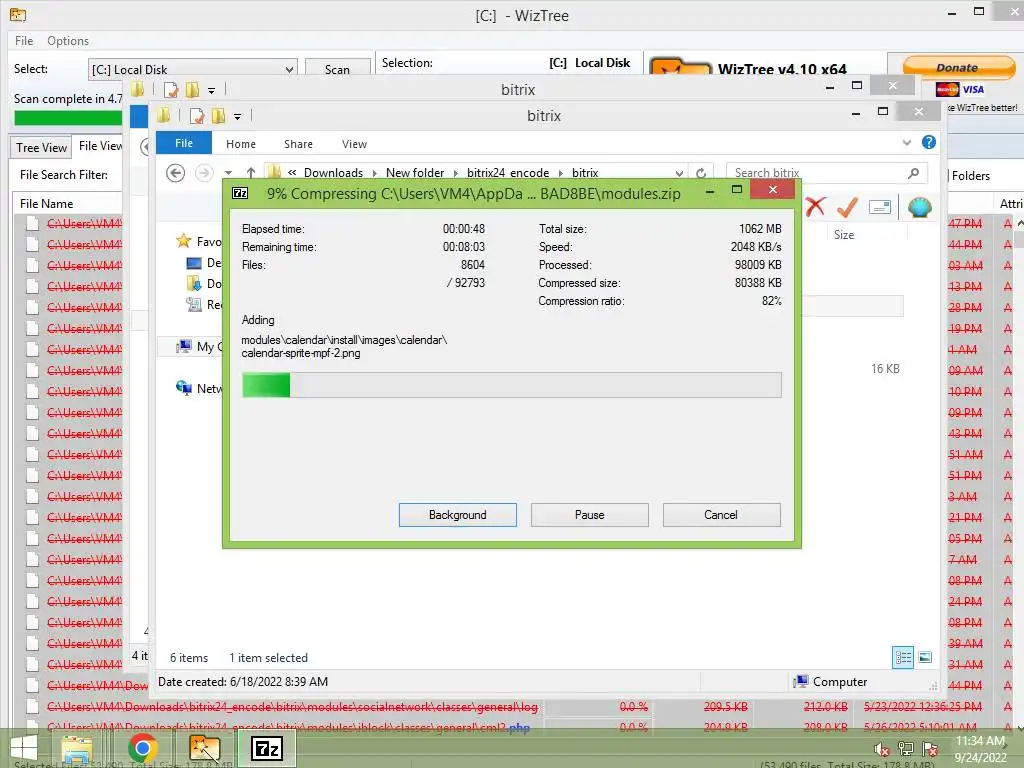Open 7-Zip taskbar icon
The image size is (1024, 768).
tap(266, 748)
